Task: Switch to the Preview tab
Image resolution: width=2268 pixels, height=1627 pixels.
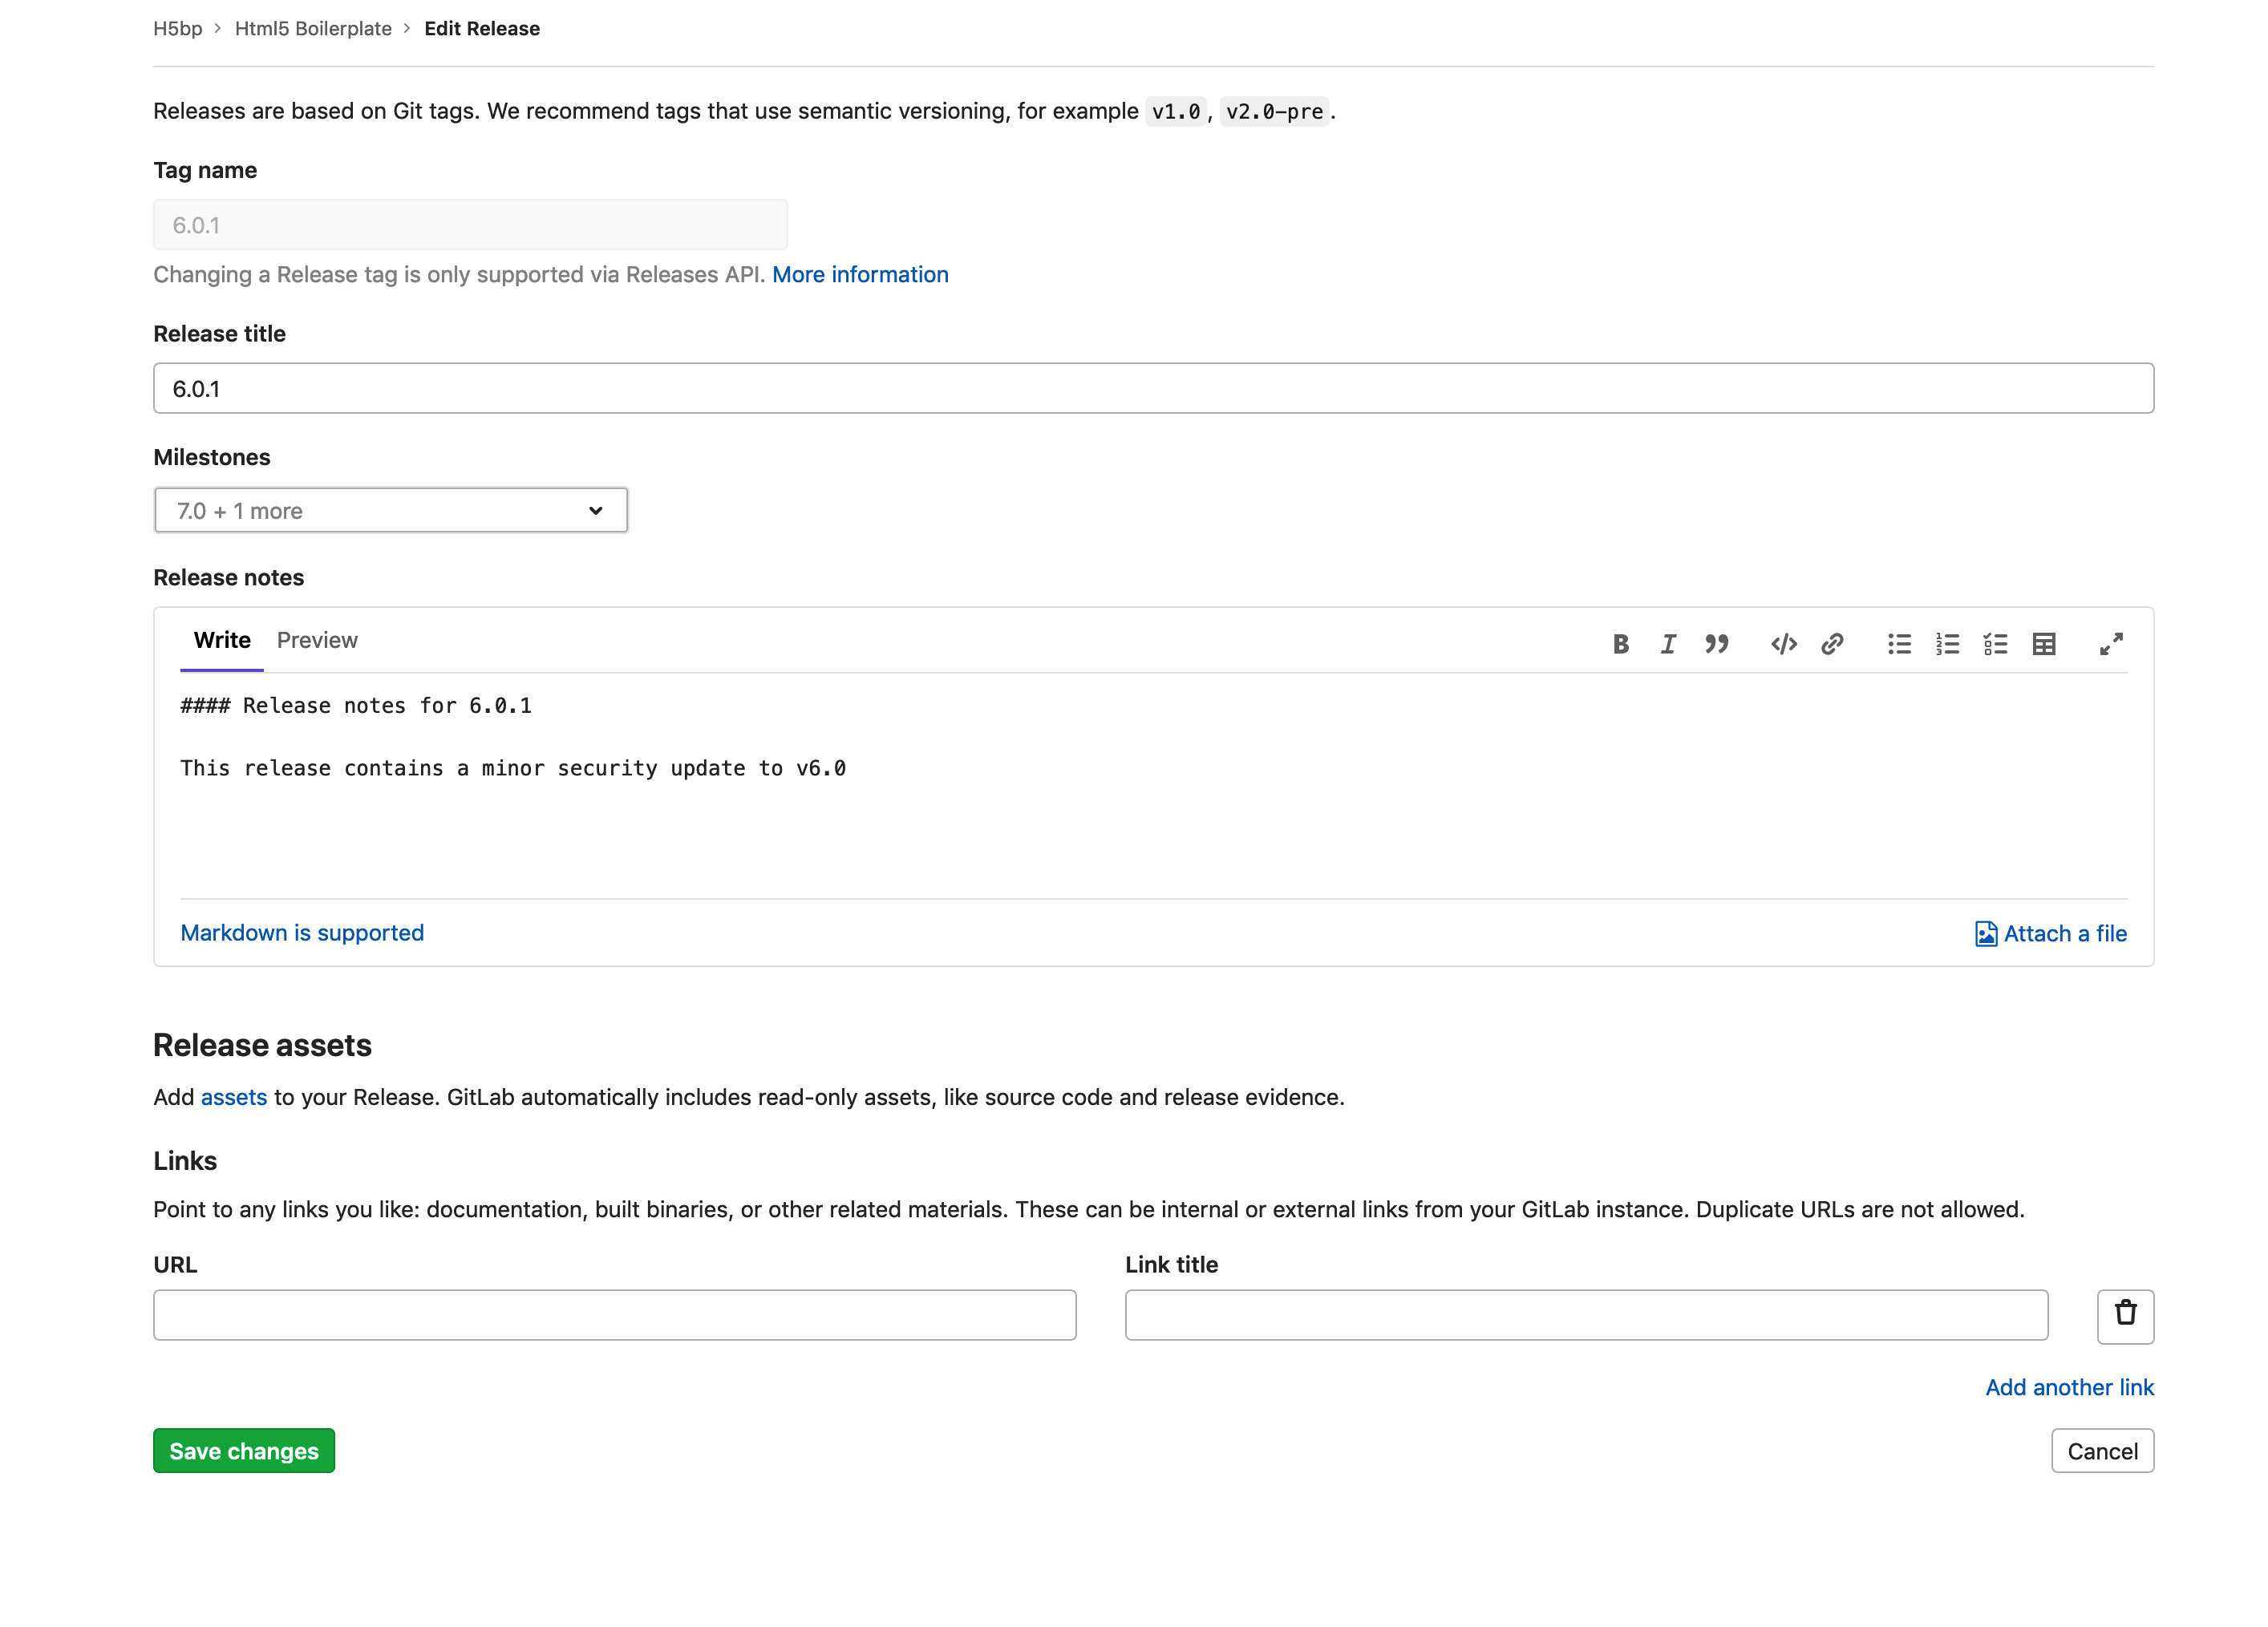Action: [317, 640]
